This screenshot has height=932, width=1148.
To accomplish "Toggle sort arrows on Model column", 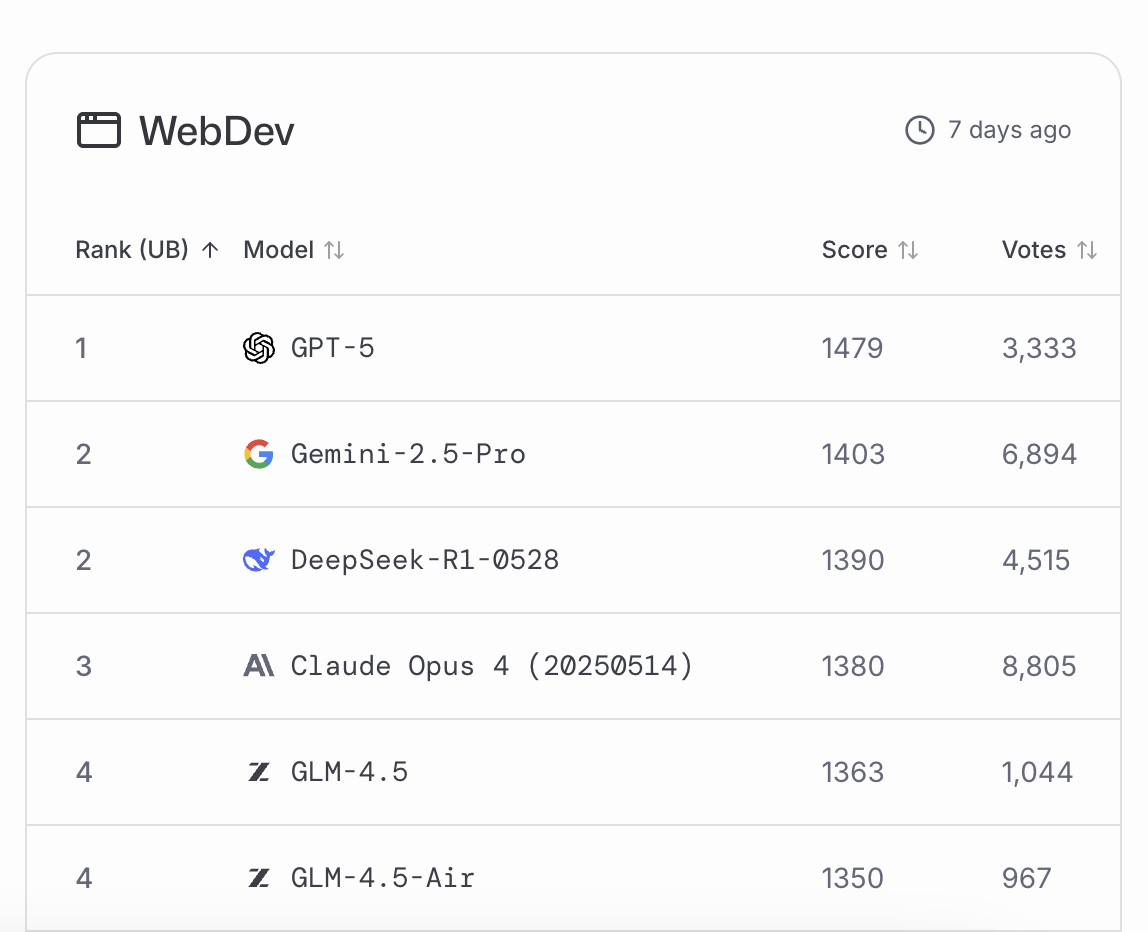I will point(335,250).
